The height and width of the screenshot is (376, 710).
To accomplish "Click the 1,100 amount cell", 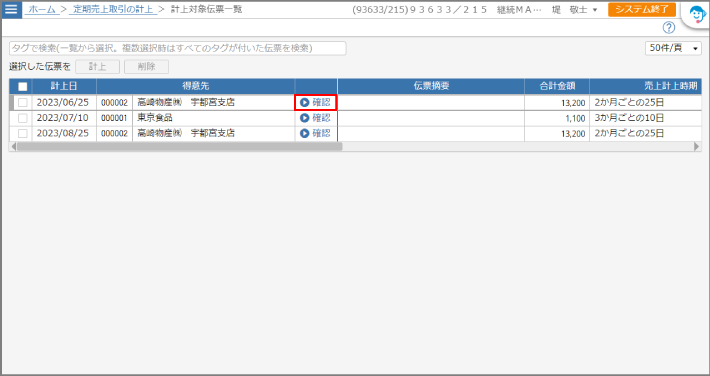I will (x=557, y=118).
